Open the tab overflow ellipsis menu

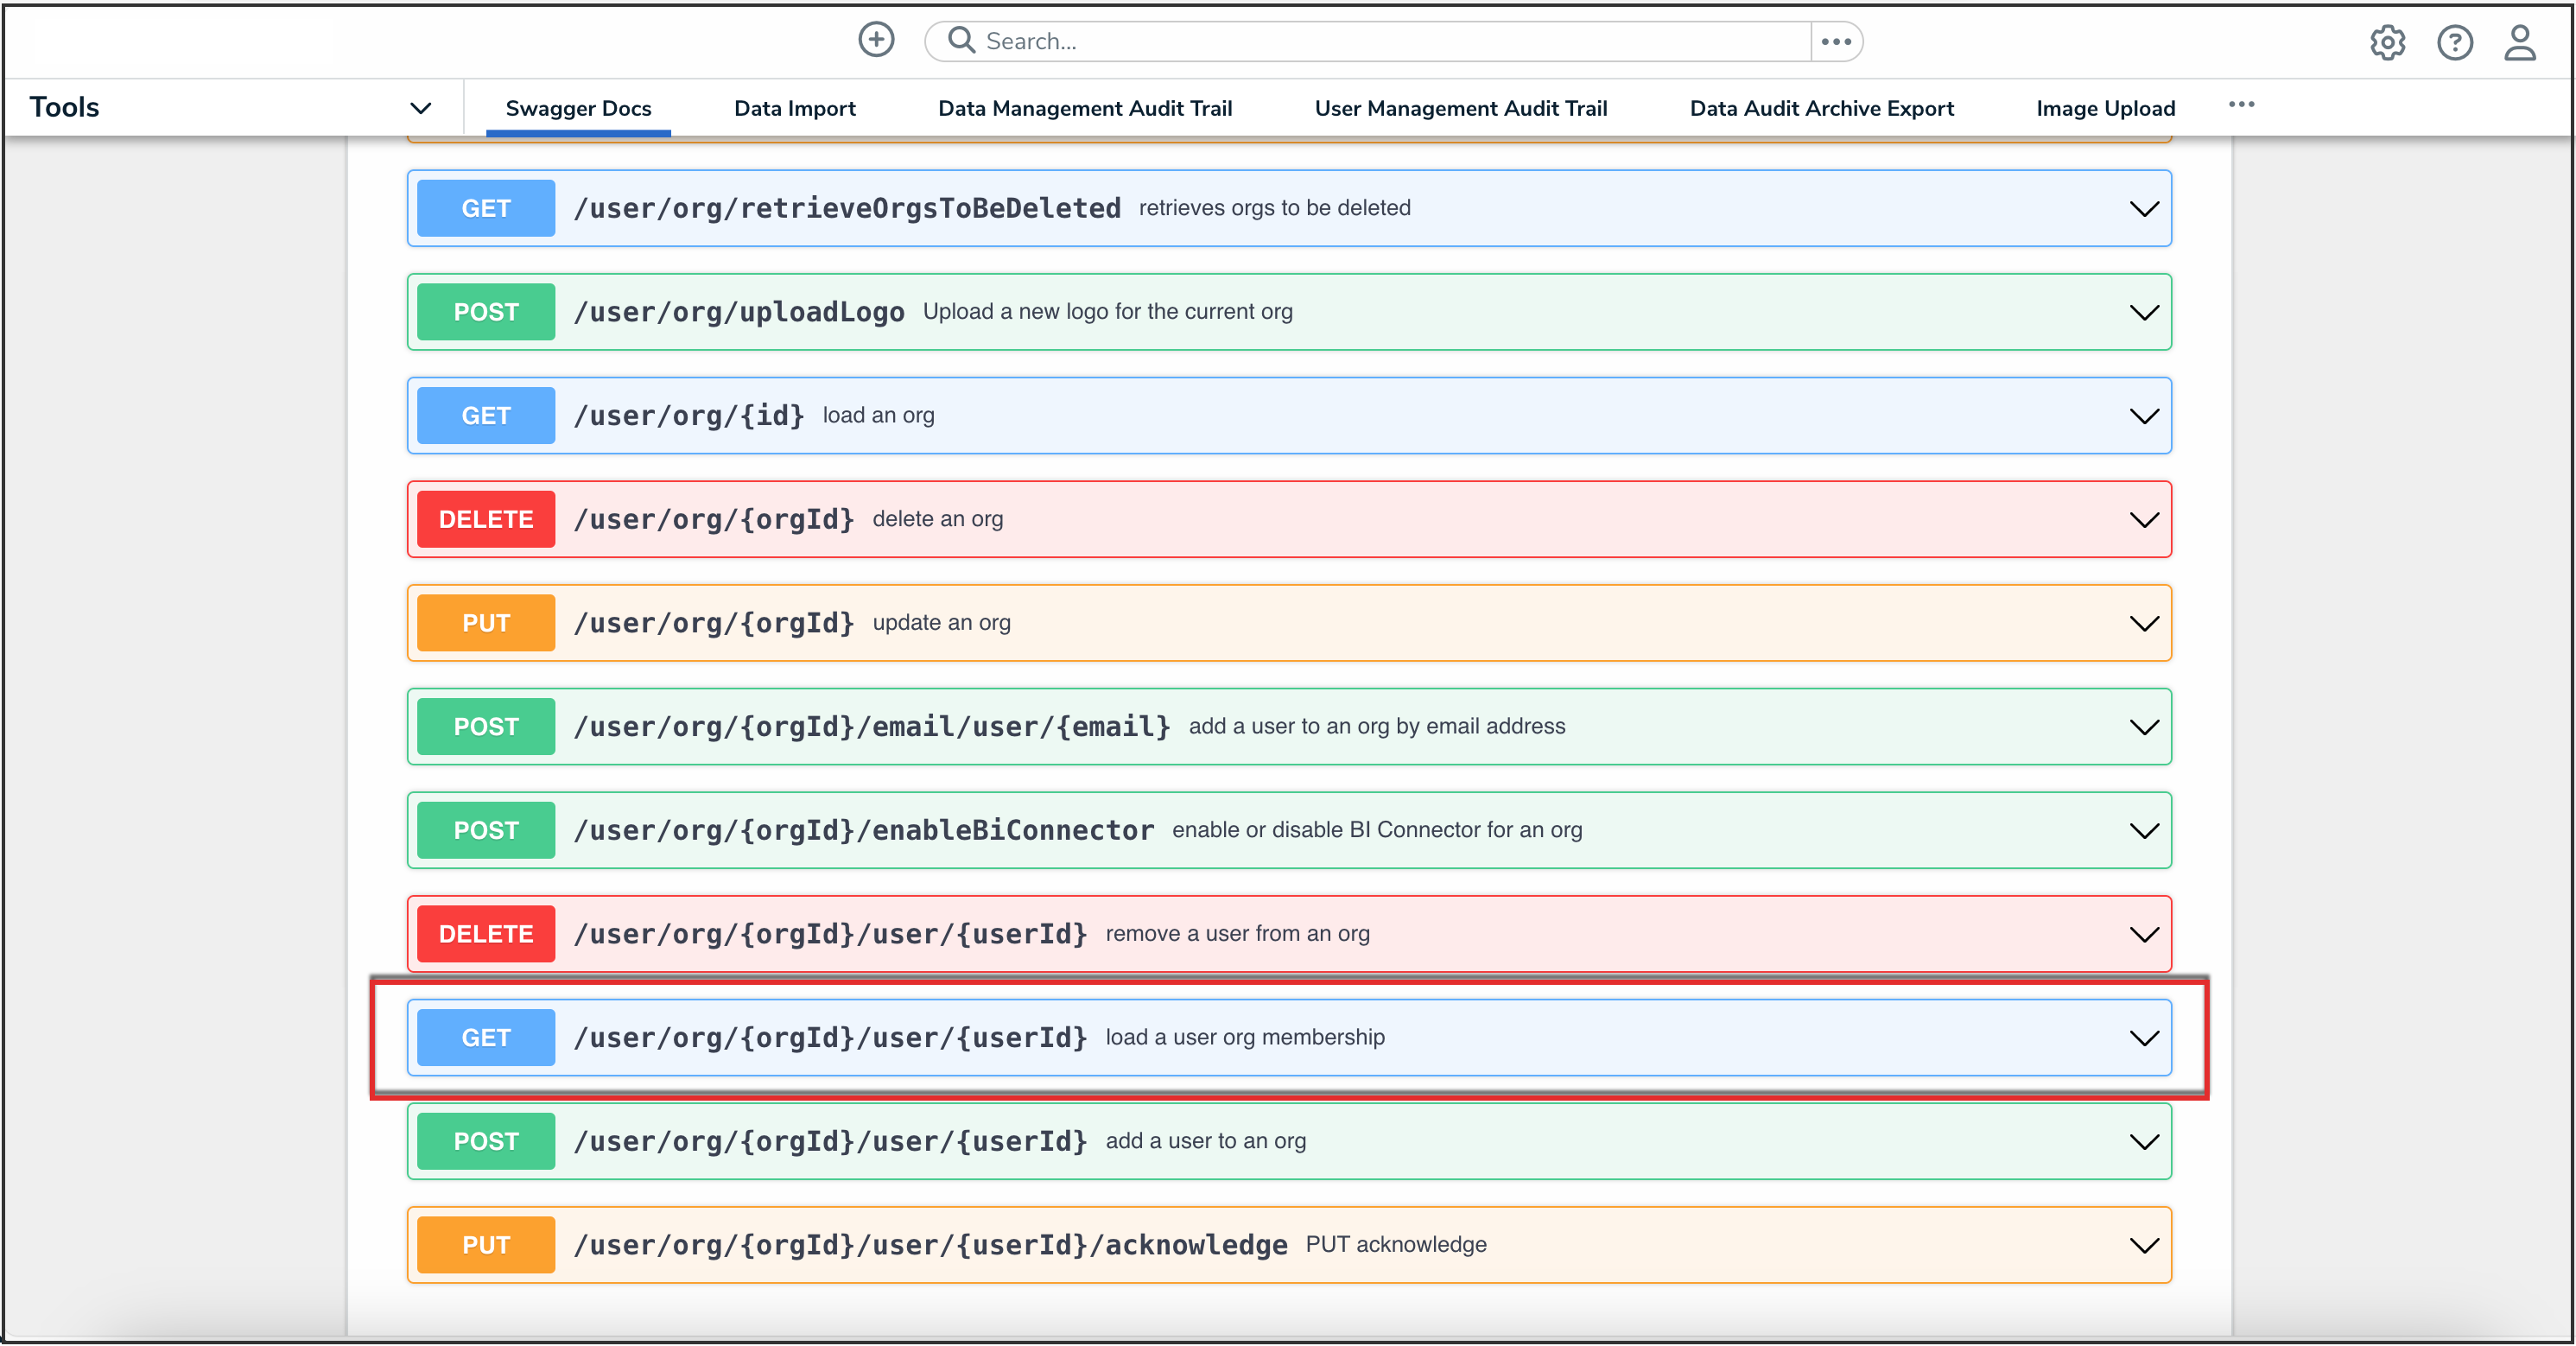(2242, 104)
